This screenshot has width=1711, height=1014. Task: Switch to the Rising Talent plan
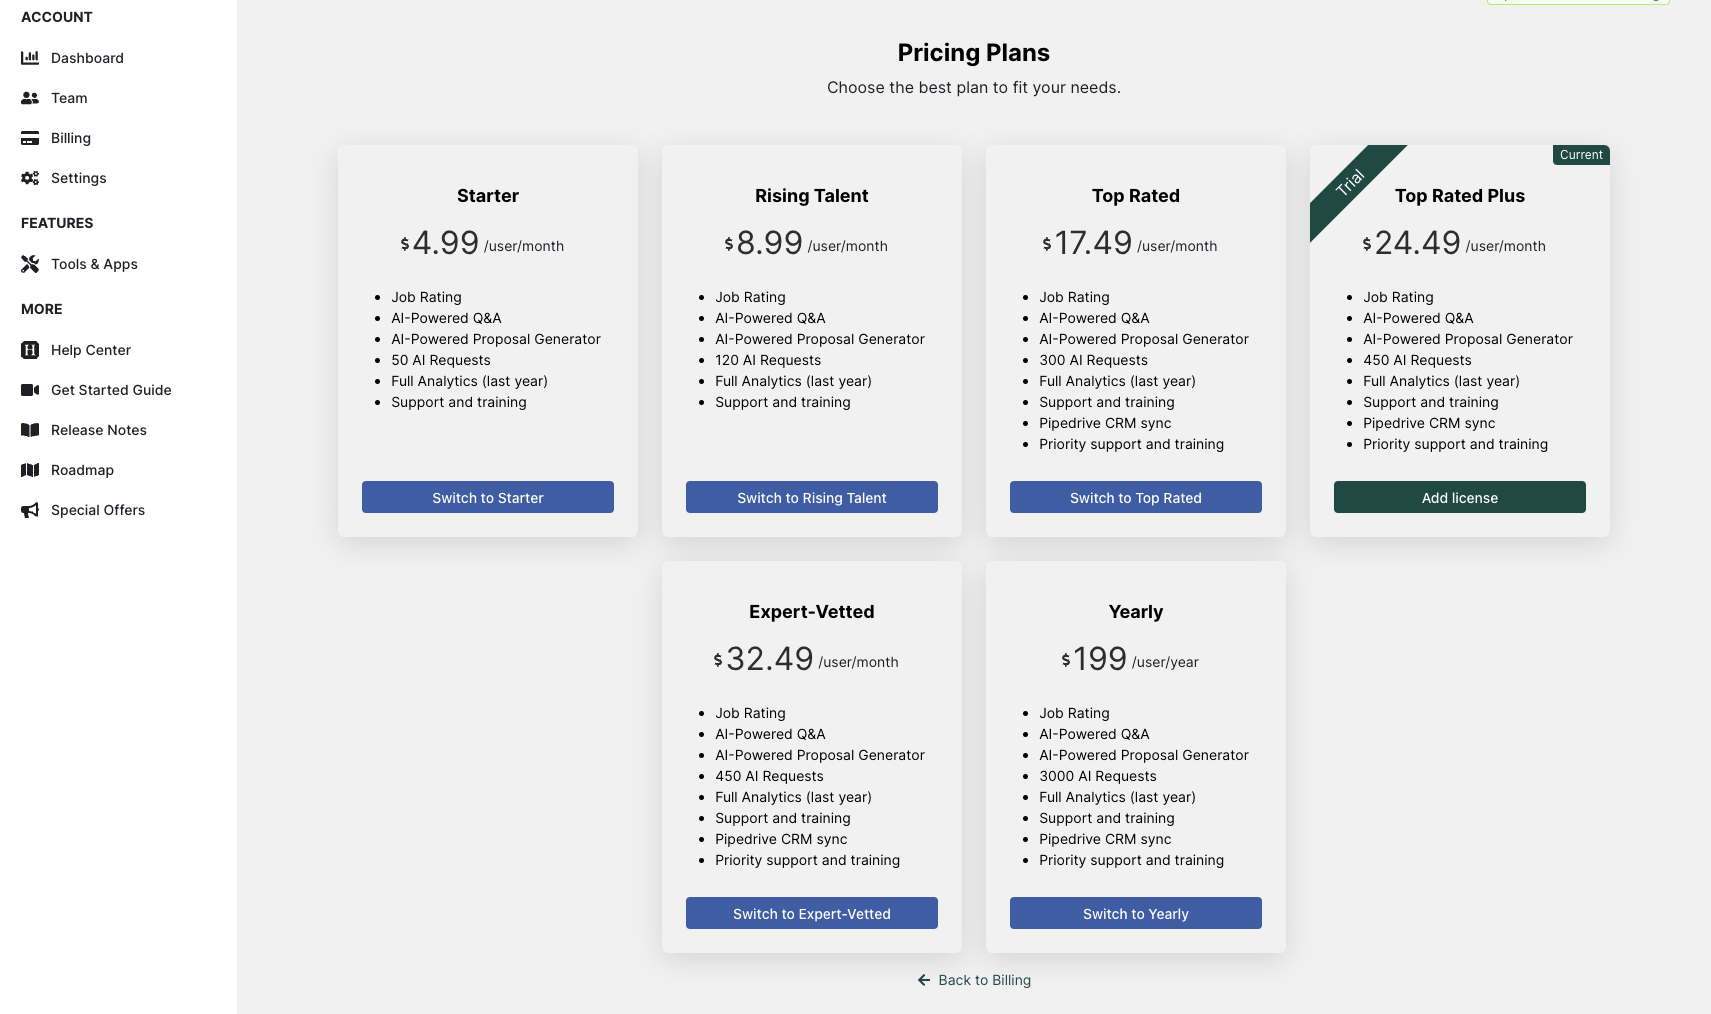click(x=812, y=497)
